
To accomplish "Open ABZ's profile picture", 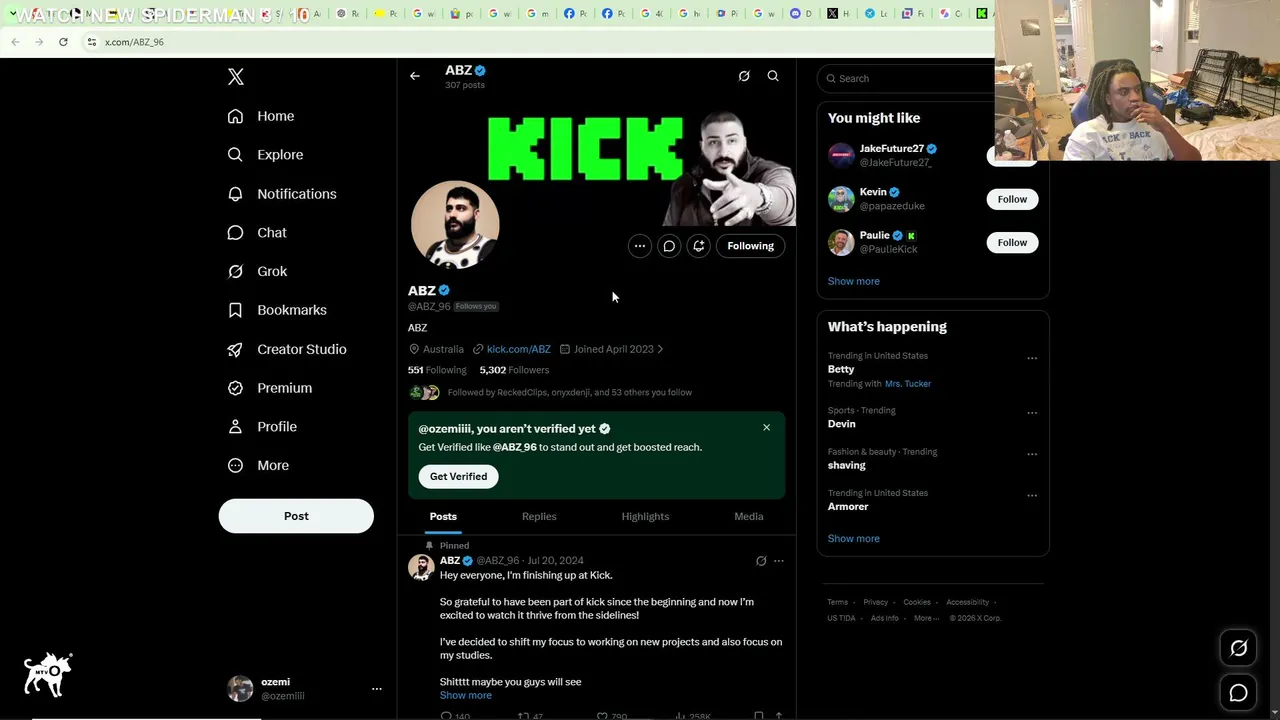I will [455, 225].
